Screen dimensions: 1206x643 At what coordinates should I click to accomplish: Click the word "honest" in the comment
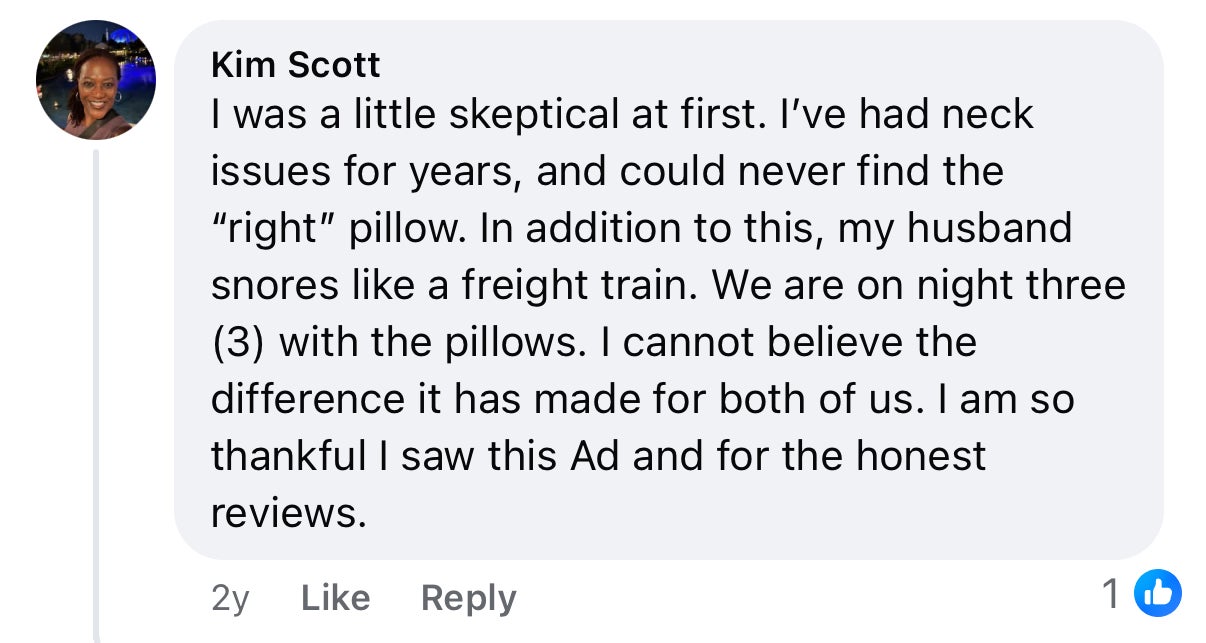[x=921, y=456]
